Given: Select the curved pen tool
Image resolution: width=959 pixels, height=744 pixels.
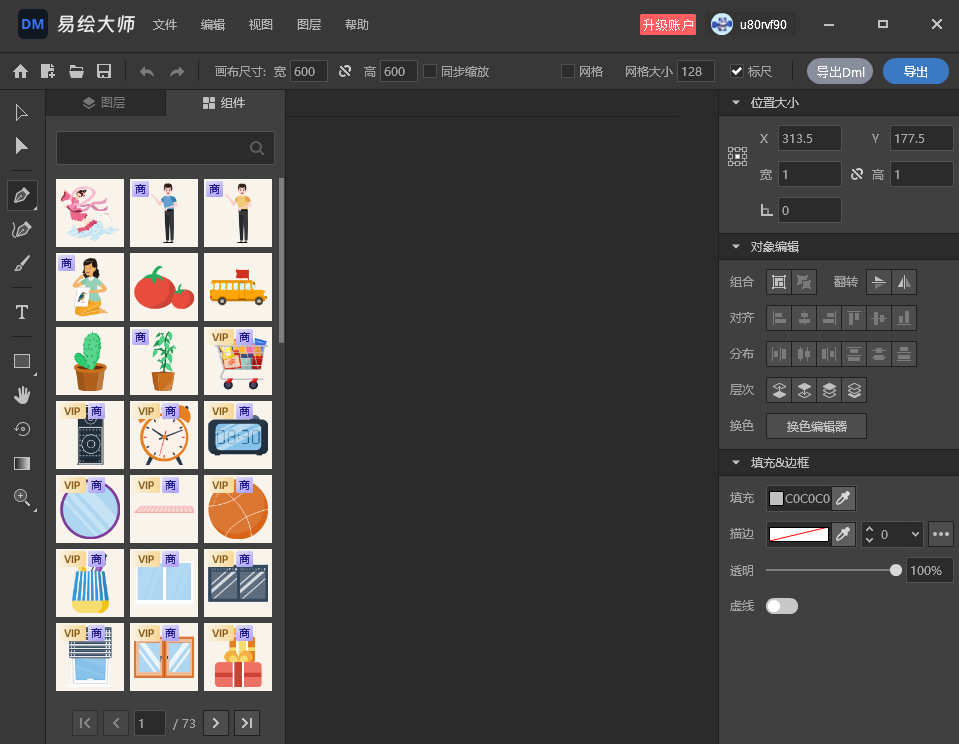Looking at the screenshot, I should (x=22, y=229).
